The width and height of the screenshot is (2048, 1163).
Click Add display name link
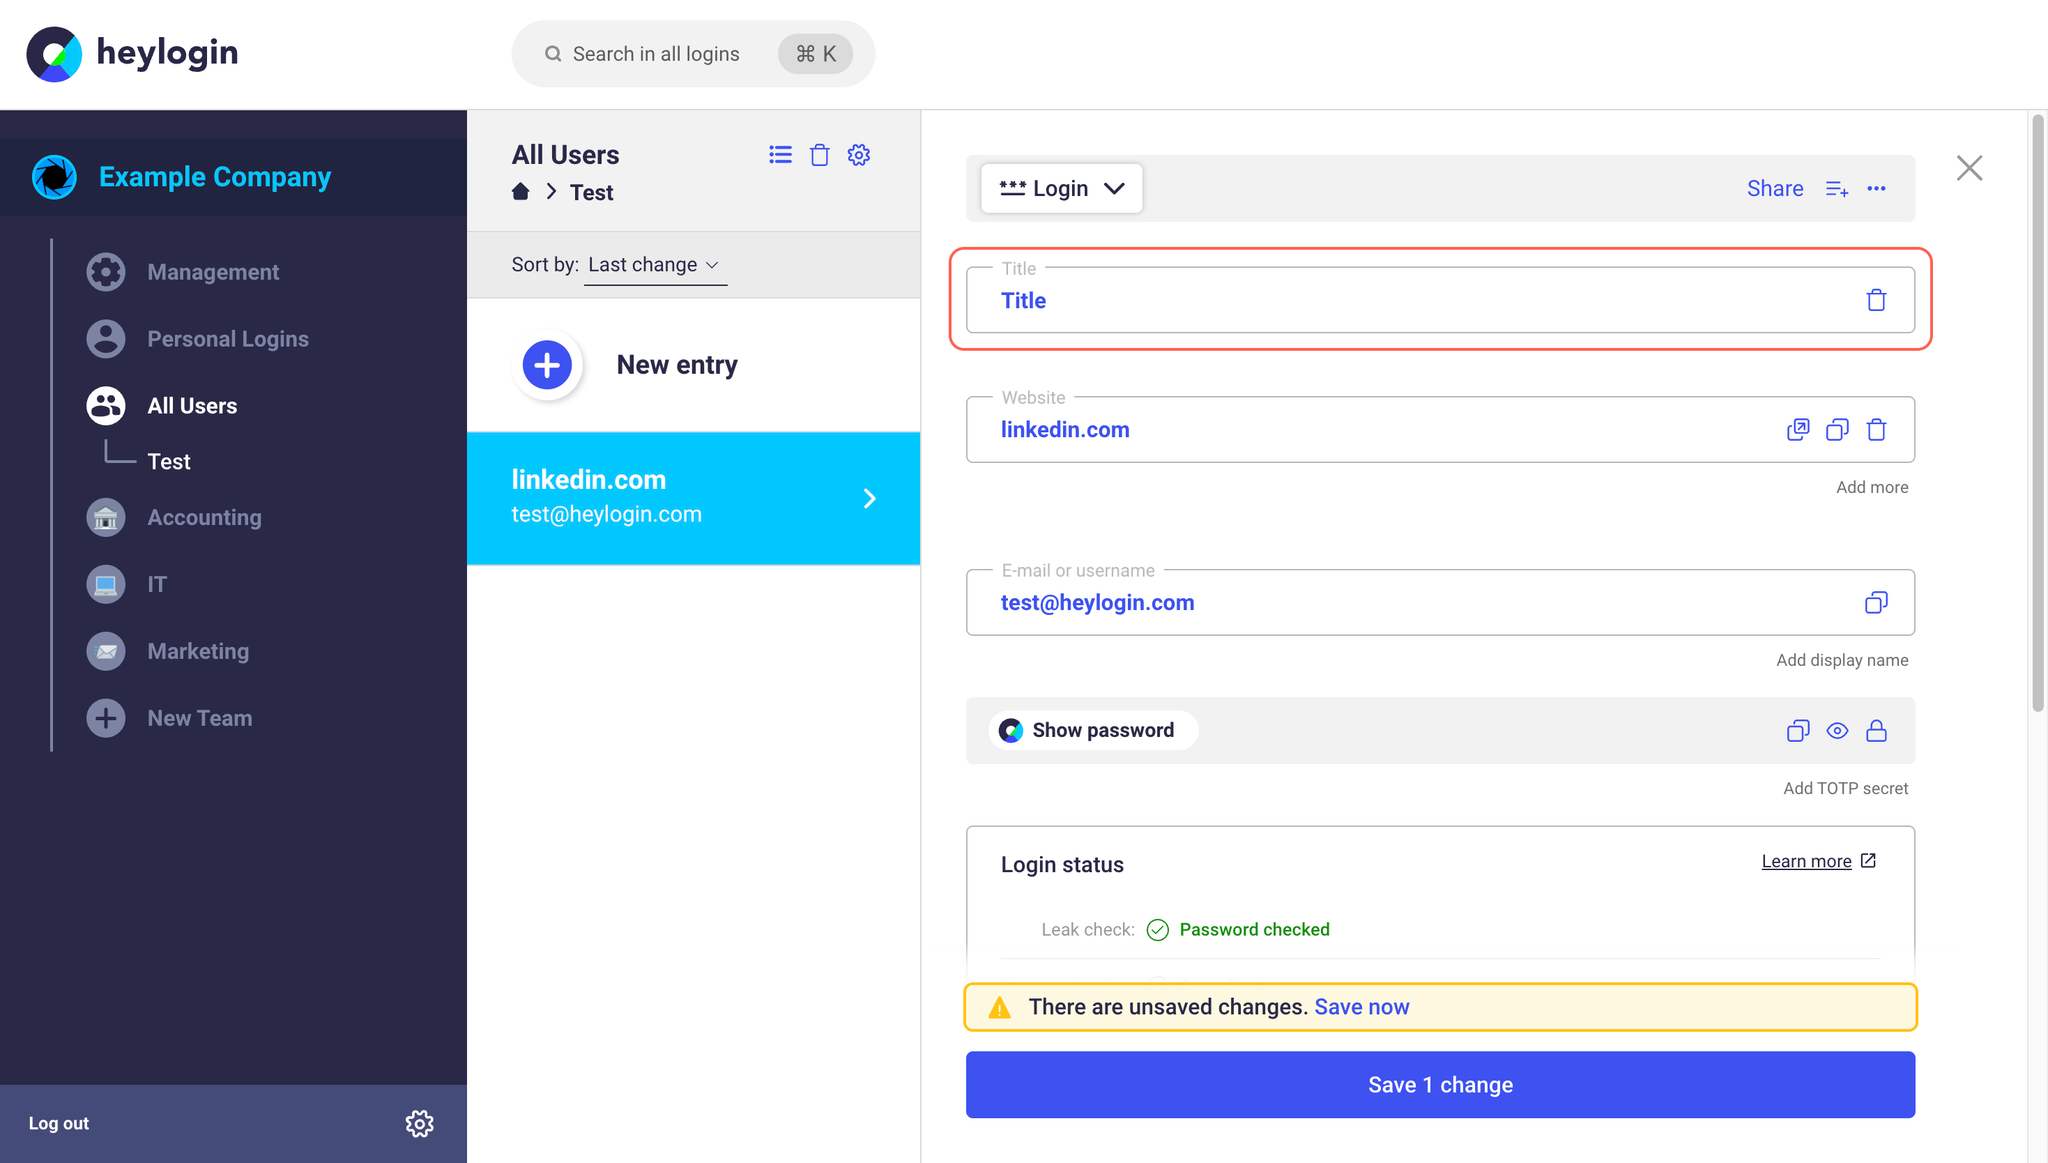(x=1842, y=660)
